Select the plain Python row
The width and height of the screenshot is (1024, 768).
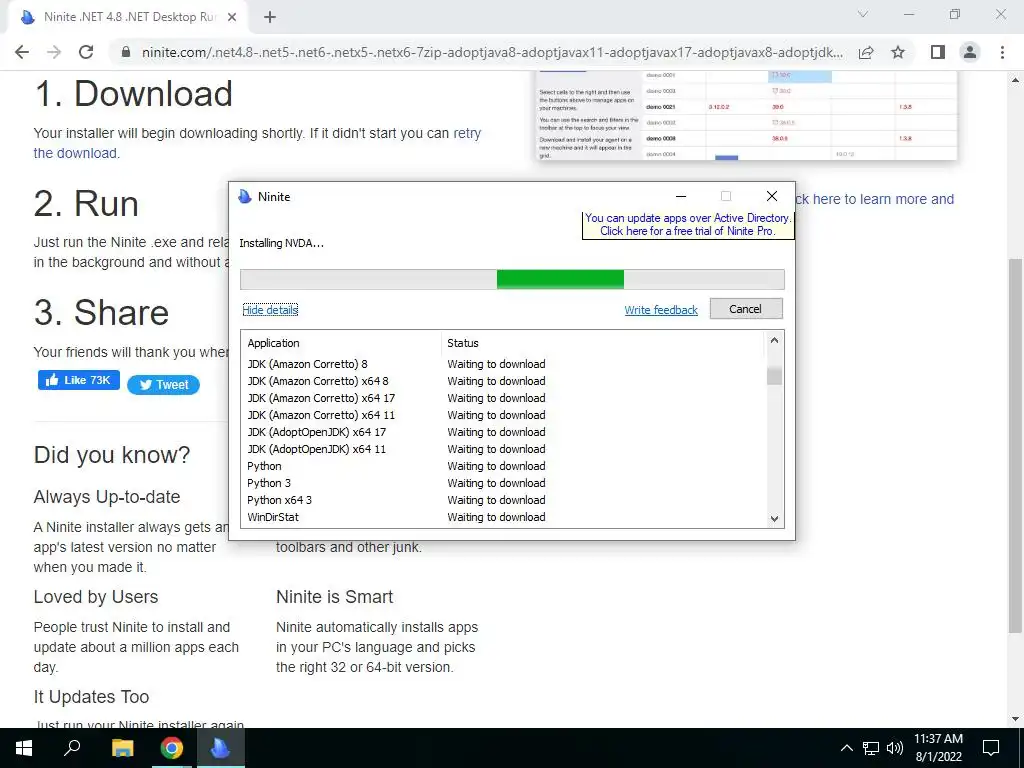point(503,466)
